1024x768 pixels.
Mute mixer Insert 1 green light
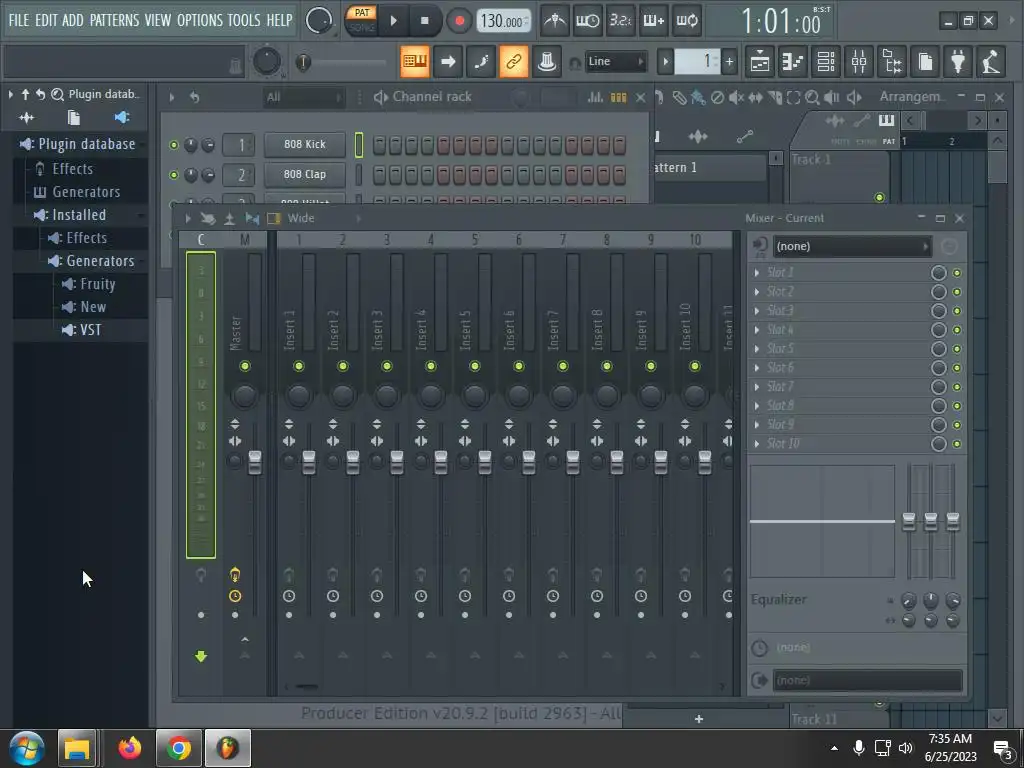(298, 366)
